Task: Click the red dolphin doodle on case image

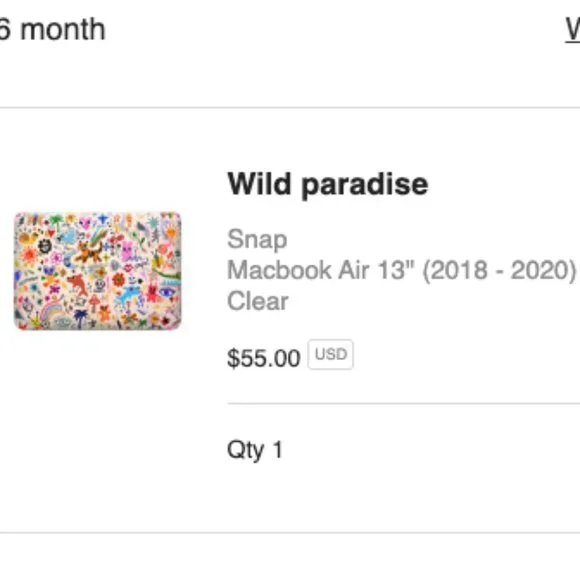Action: pyautogui.click(x=78, y=284)
